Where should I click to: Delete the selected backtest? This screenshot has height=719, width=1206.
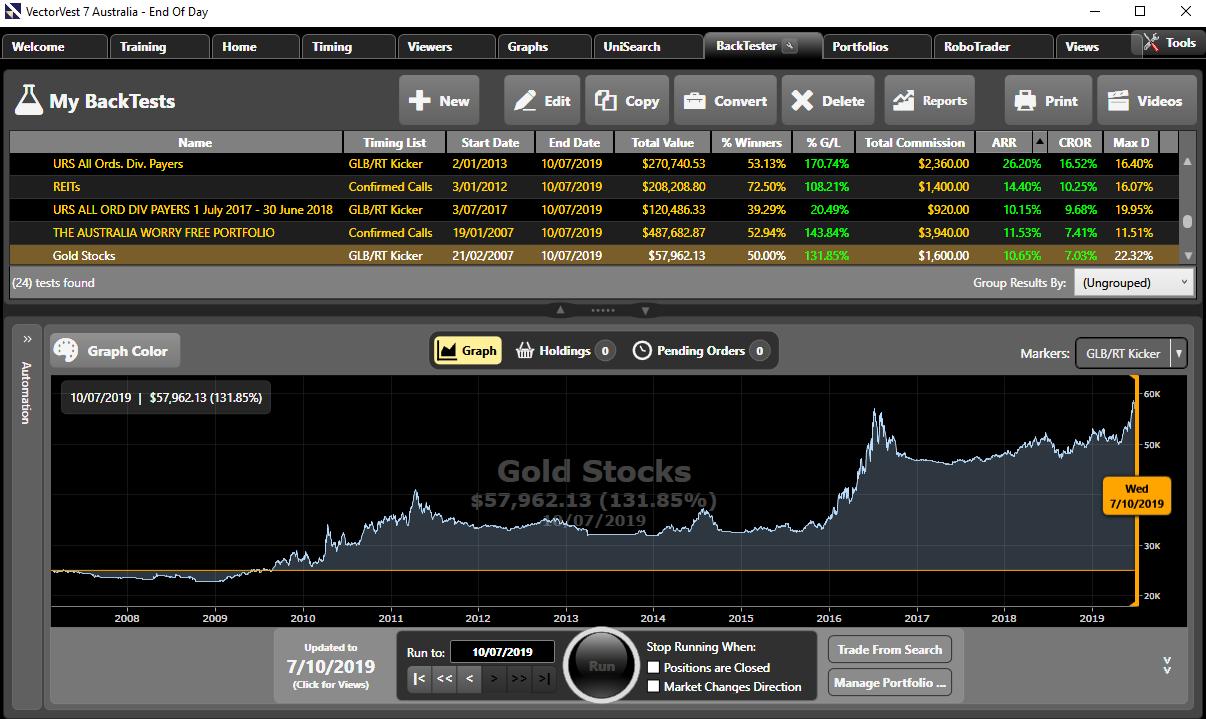[x=828, y=101]
